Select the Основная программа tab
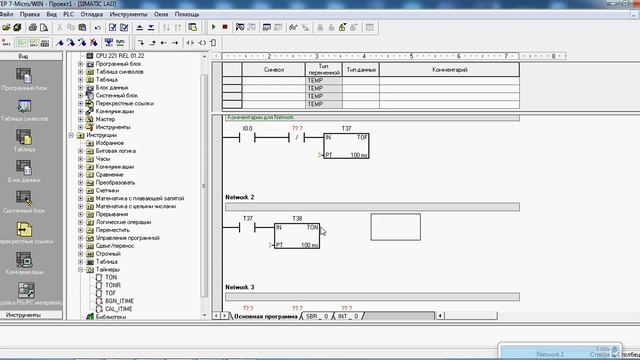Screen dimensions: 640x360 click(x=266, y=316)
